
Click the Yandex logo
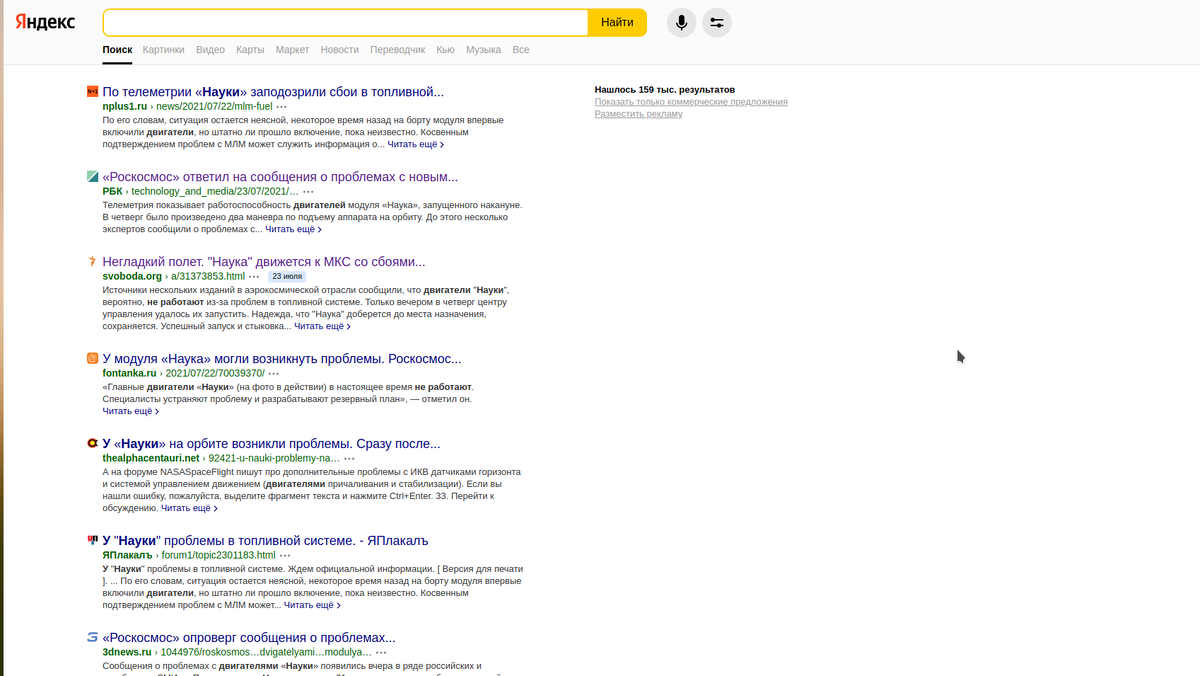pos(45,22)
